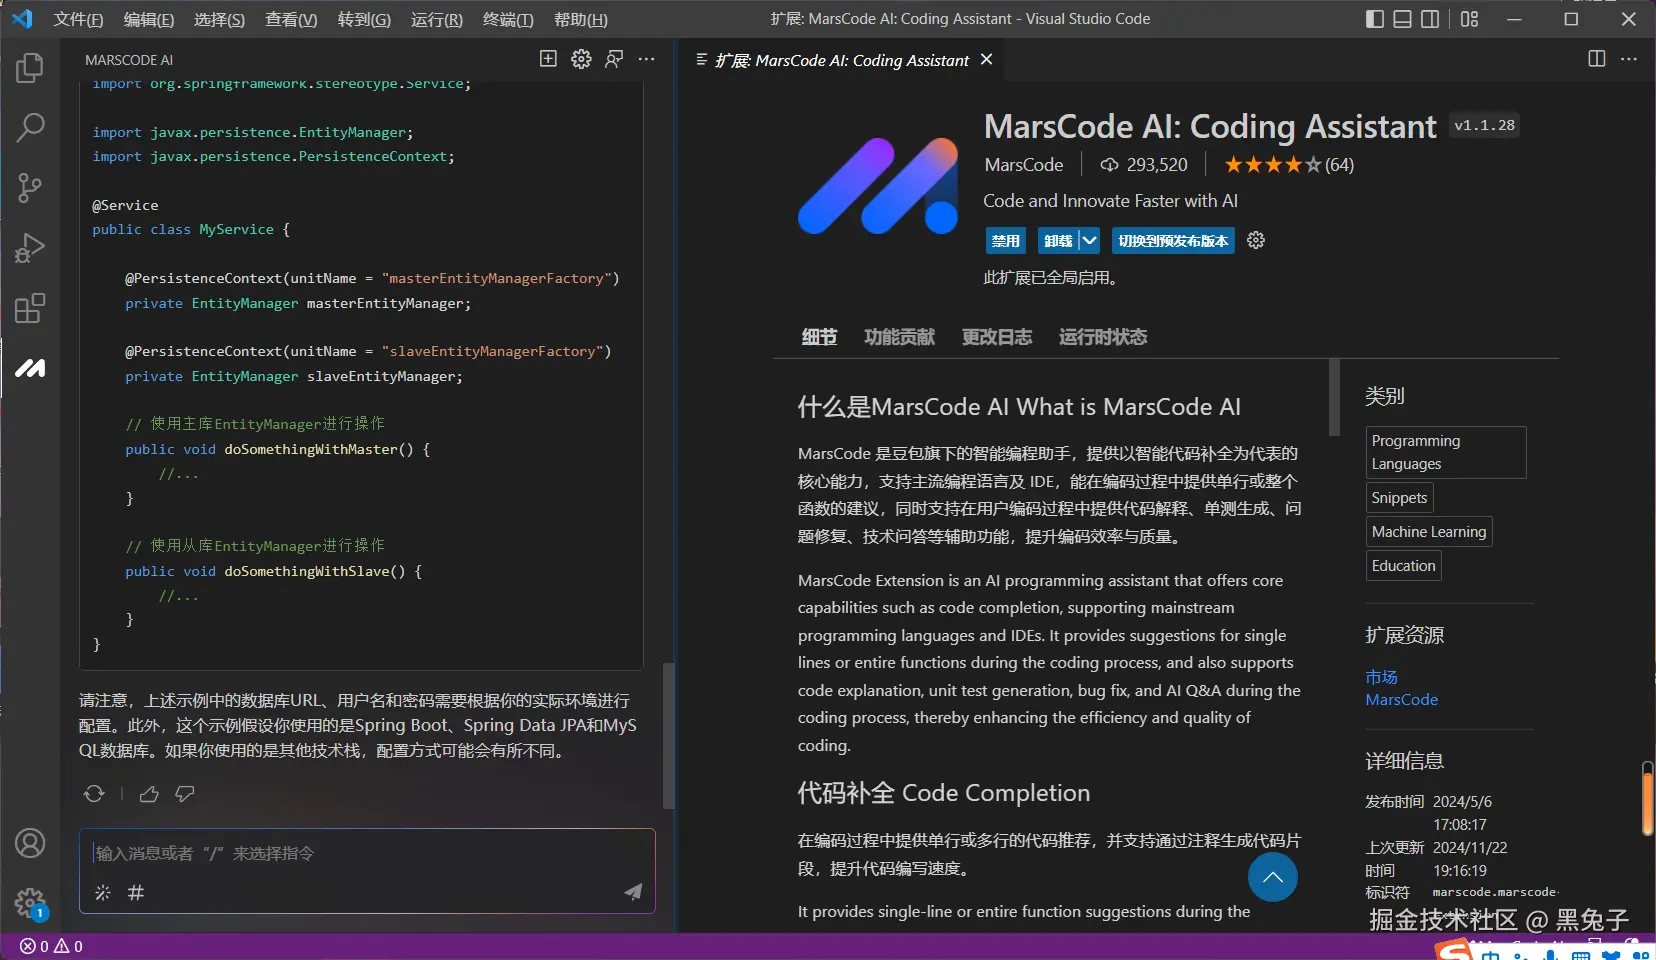
Task: Open the MarsCode panel more actions menu
Action: point(647,60)
